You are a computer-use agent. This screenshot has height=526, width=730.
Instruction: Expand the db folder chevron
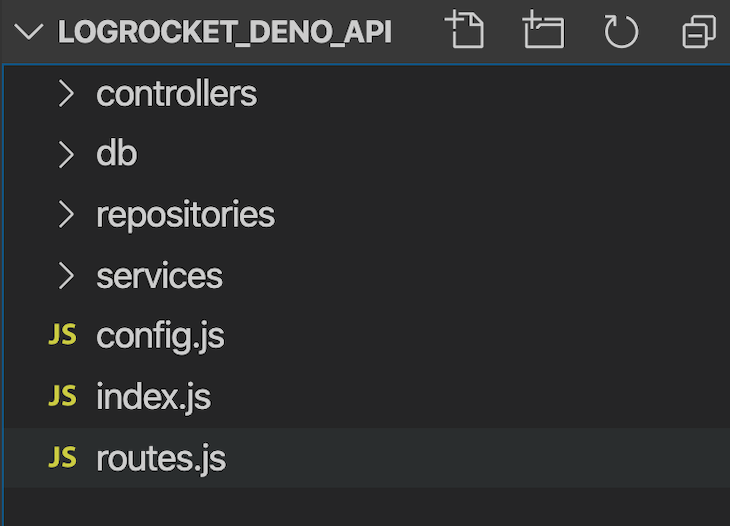tap(66, 154)
